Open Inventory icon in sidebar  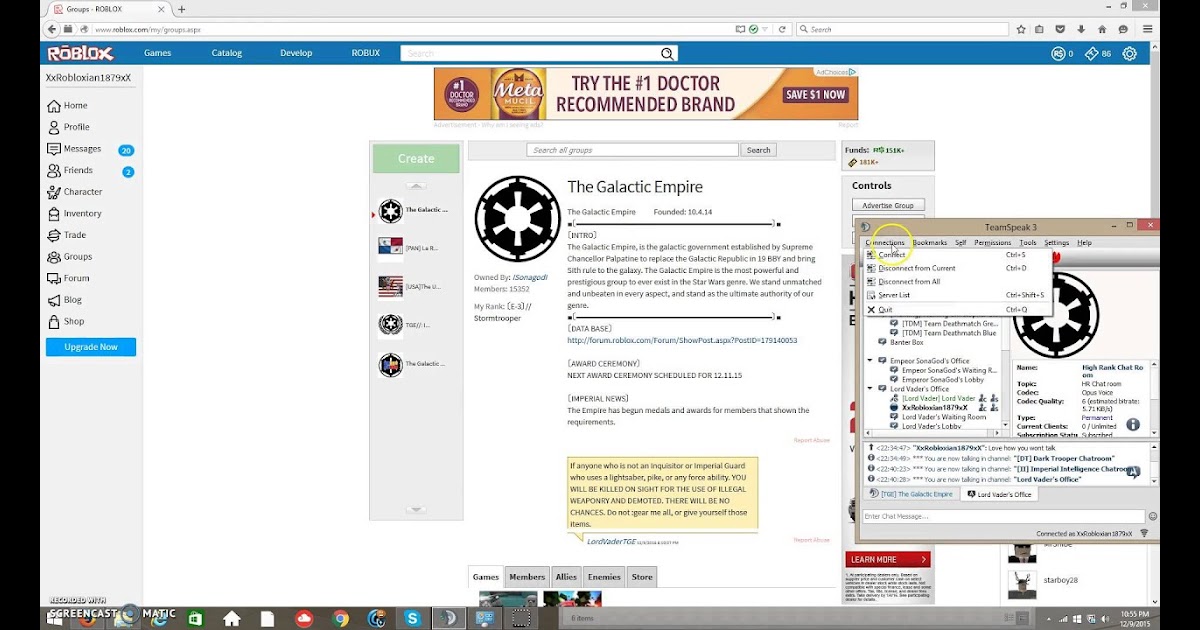54,214
